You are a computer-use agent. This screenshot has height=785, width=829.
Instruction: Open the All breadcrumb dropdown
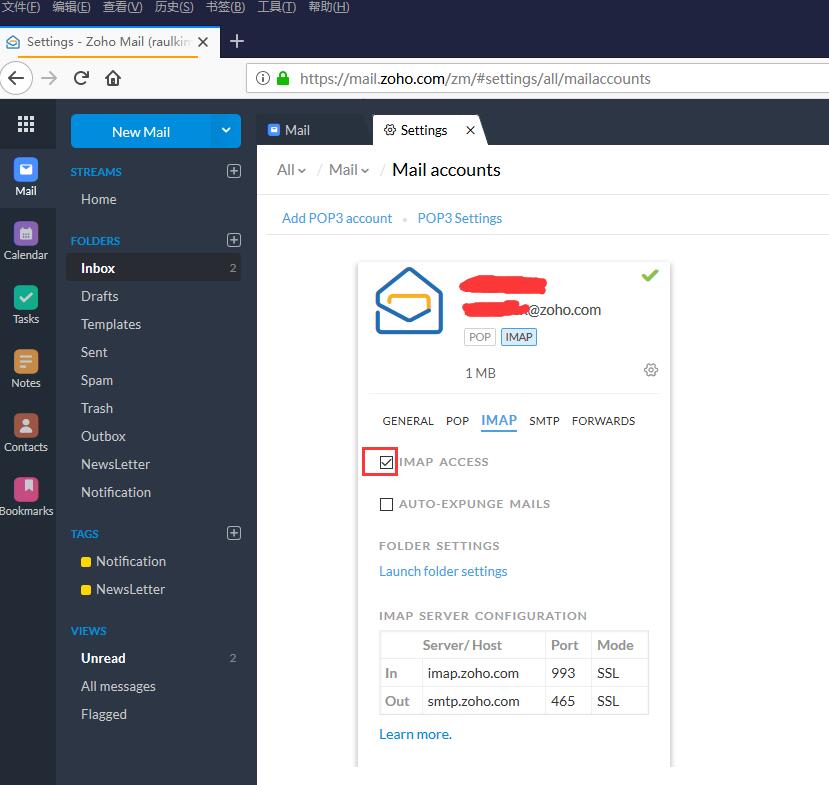291,170
